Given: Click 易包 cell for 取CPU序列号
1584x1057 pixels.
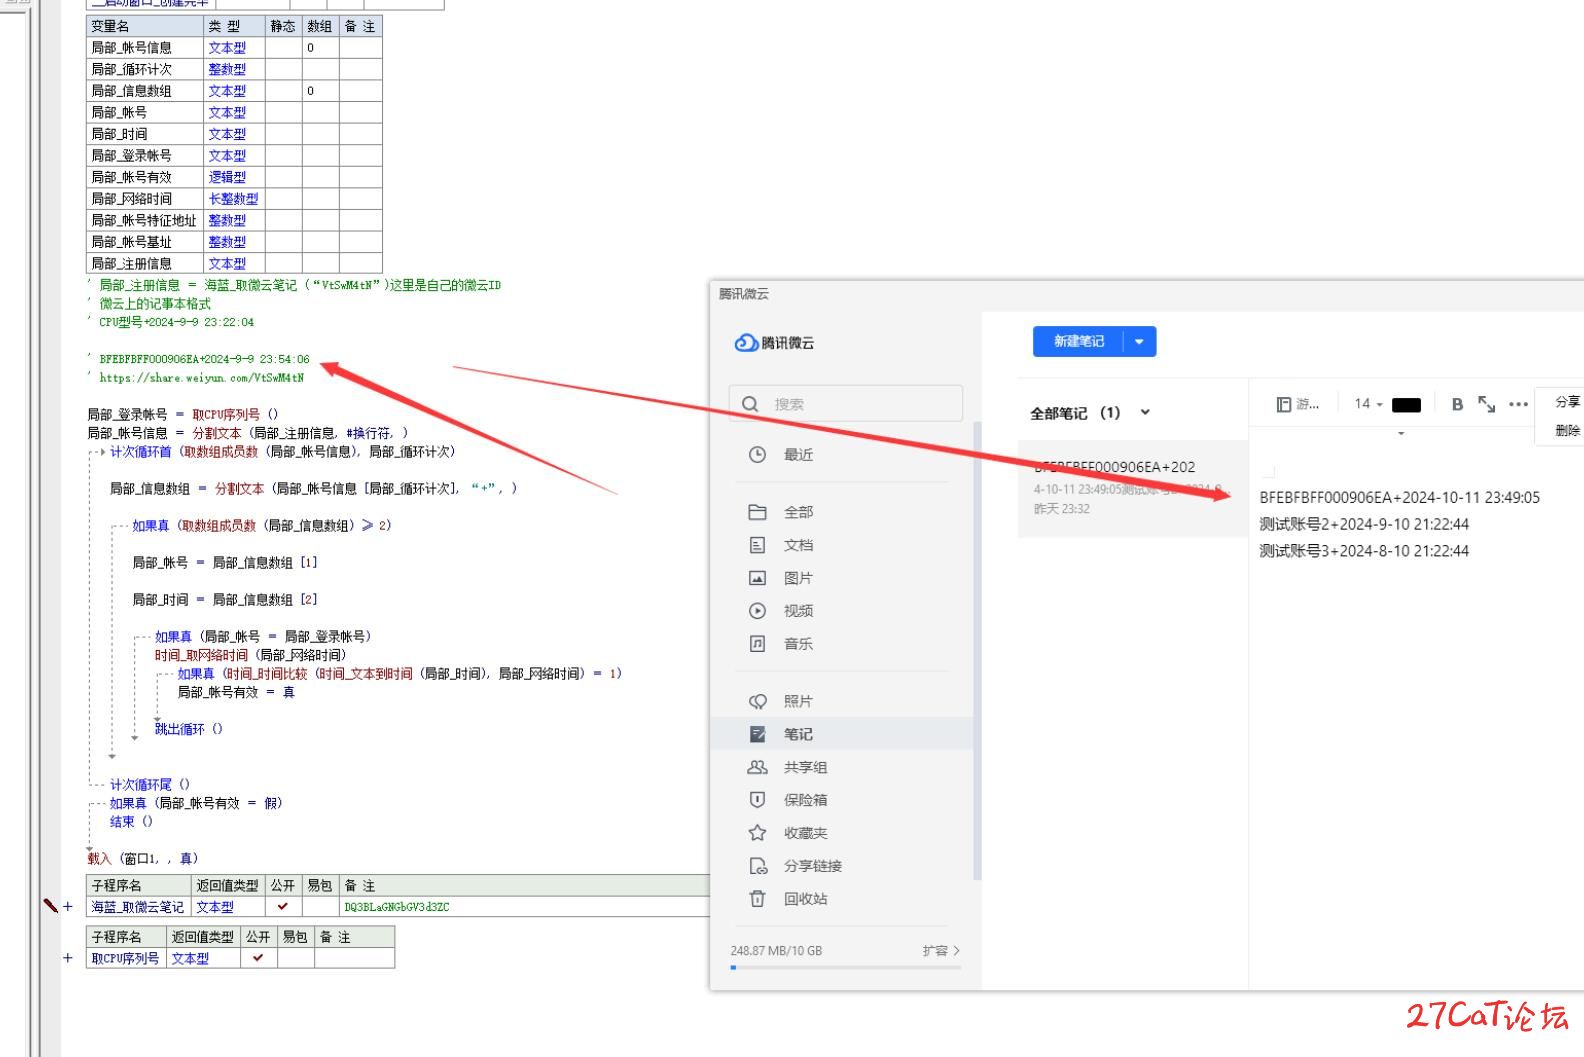Looking at the screenshot, I should [295, 958].
